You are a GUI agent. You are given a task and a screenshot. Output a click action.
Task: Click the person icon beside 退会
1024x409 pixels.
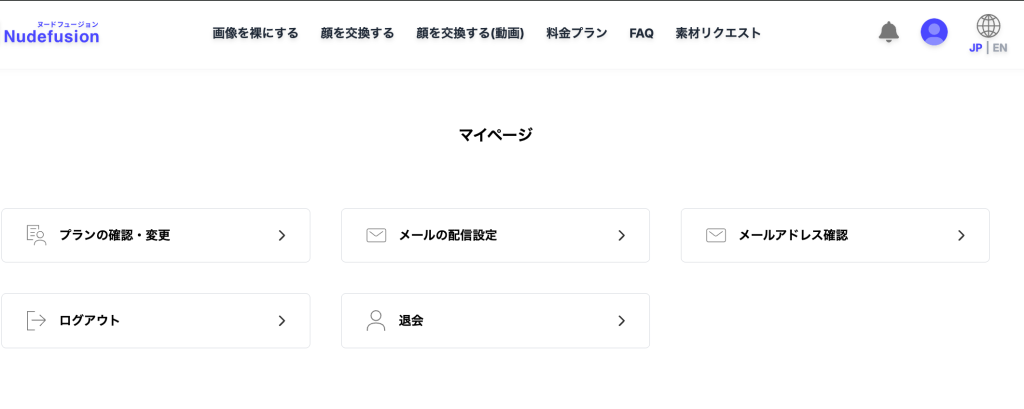pyautogui.click(x=376, y=320)
